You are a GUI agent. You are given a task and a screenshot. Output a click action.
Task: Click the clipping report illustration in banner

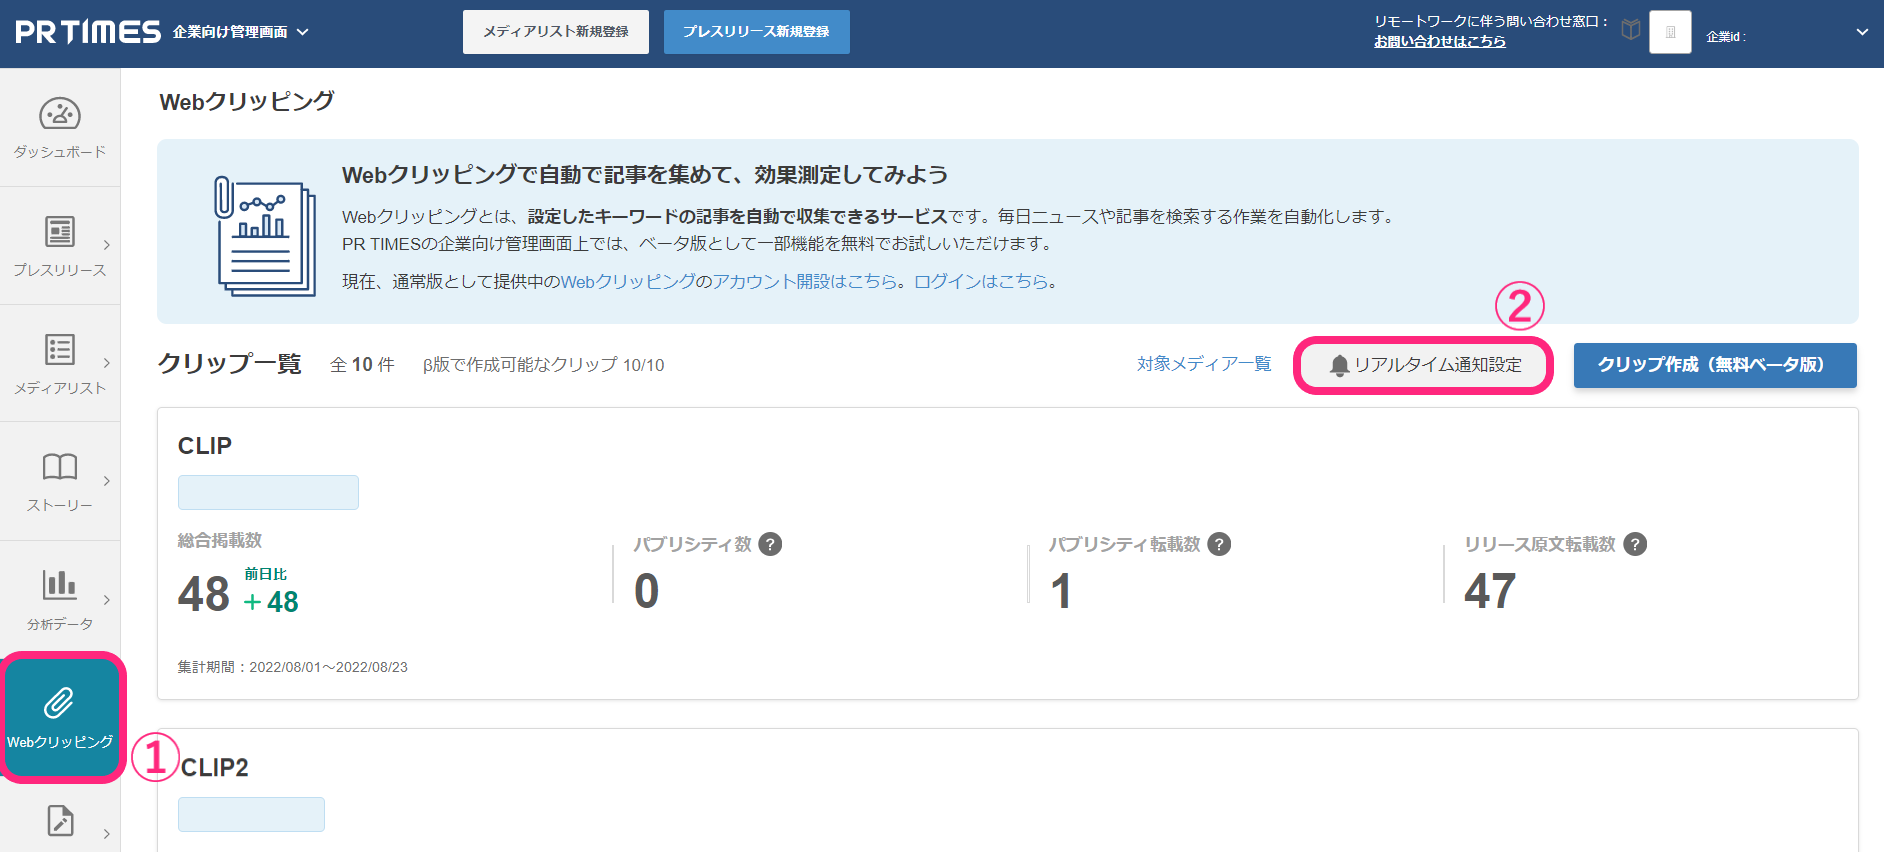pyautogui.click(x=265, y=236)
